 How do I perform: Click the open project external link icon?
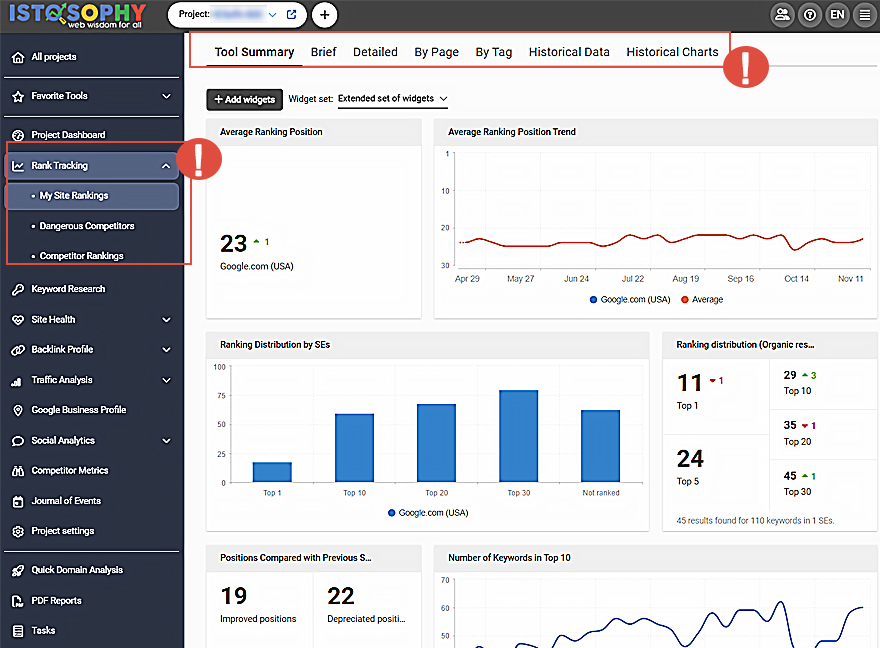[291, 15]
